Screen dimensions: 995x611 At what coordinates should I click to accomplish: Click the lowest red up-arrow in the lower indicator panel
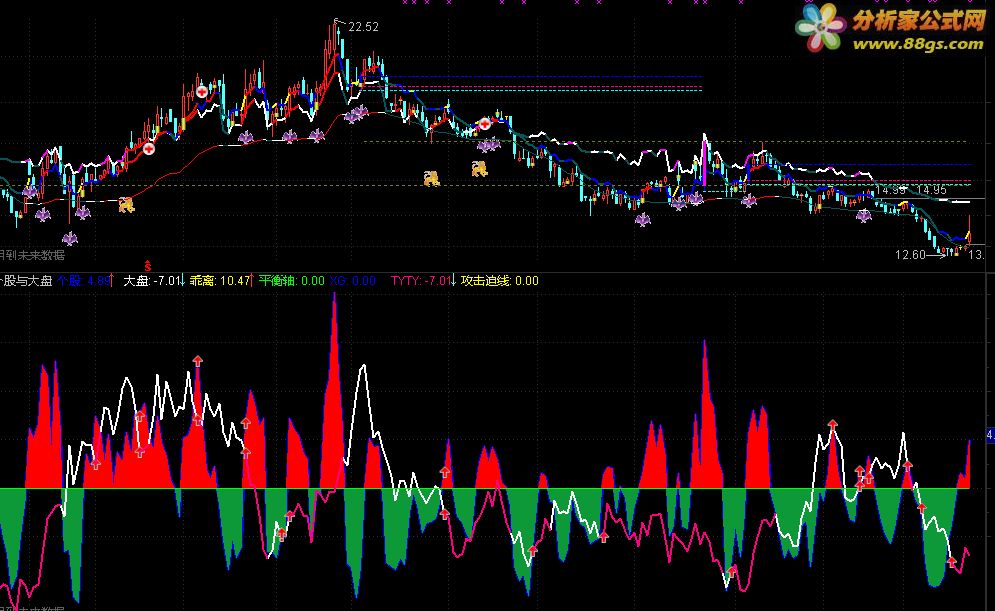click(x=732, y=572)
